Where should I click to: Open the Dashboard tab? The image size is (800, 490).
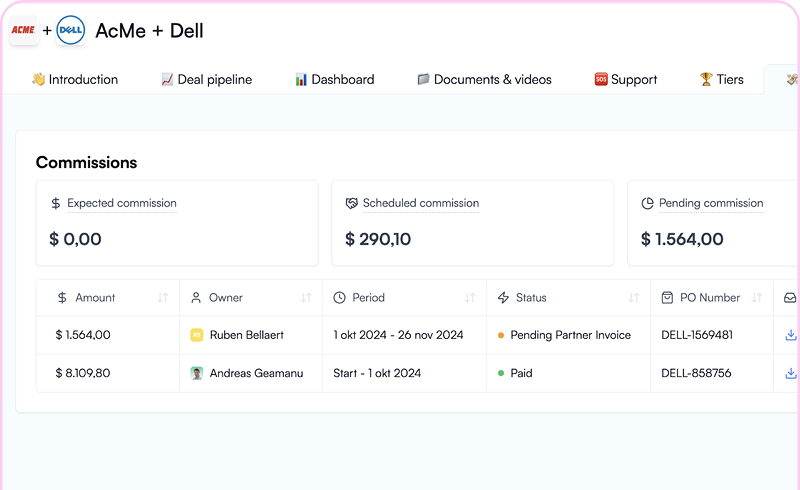click(x=335, y=80)
